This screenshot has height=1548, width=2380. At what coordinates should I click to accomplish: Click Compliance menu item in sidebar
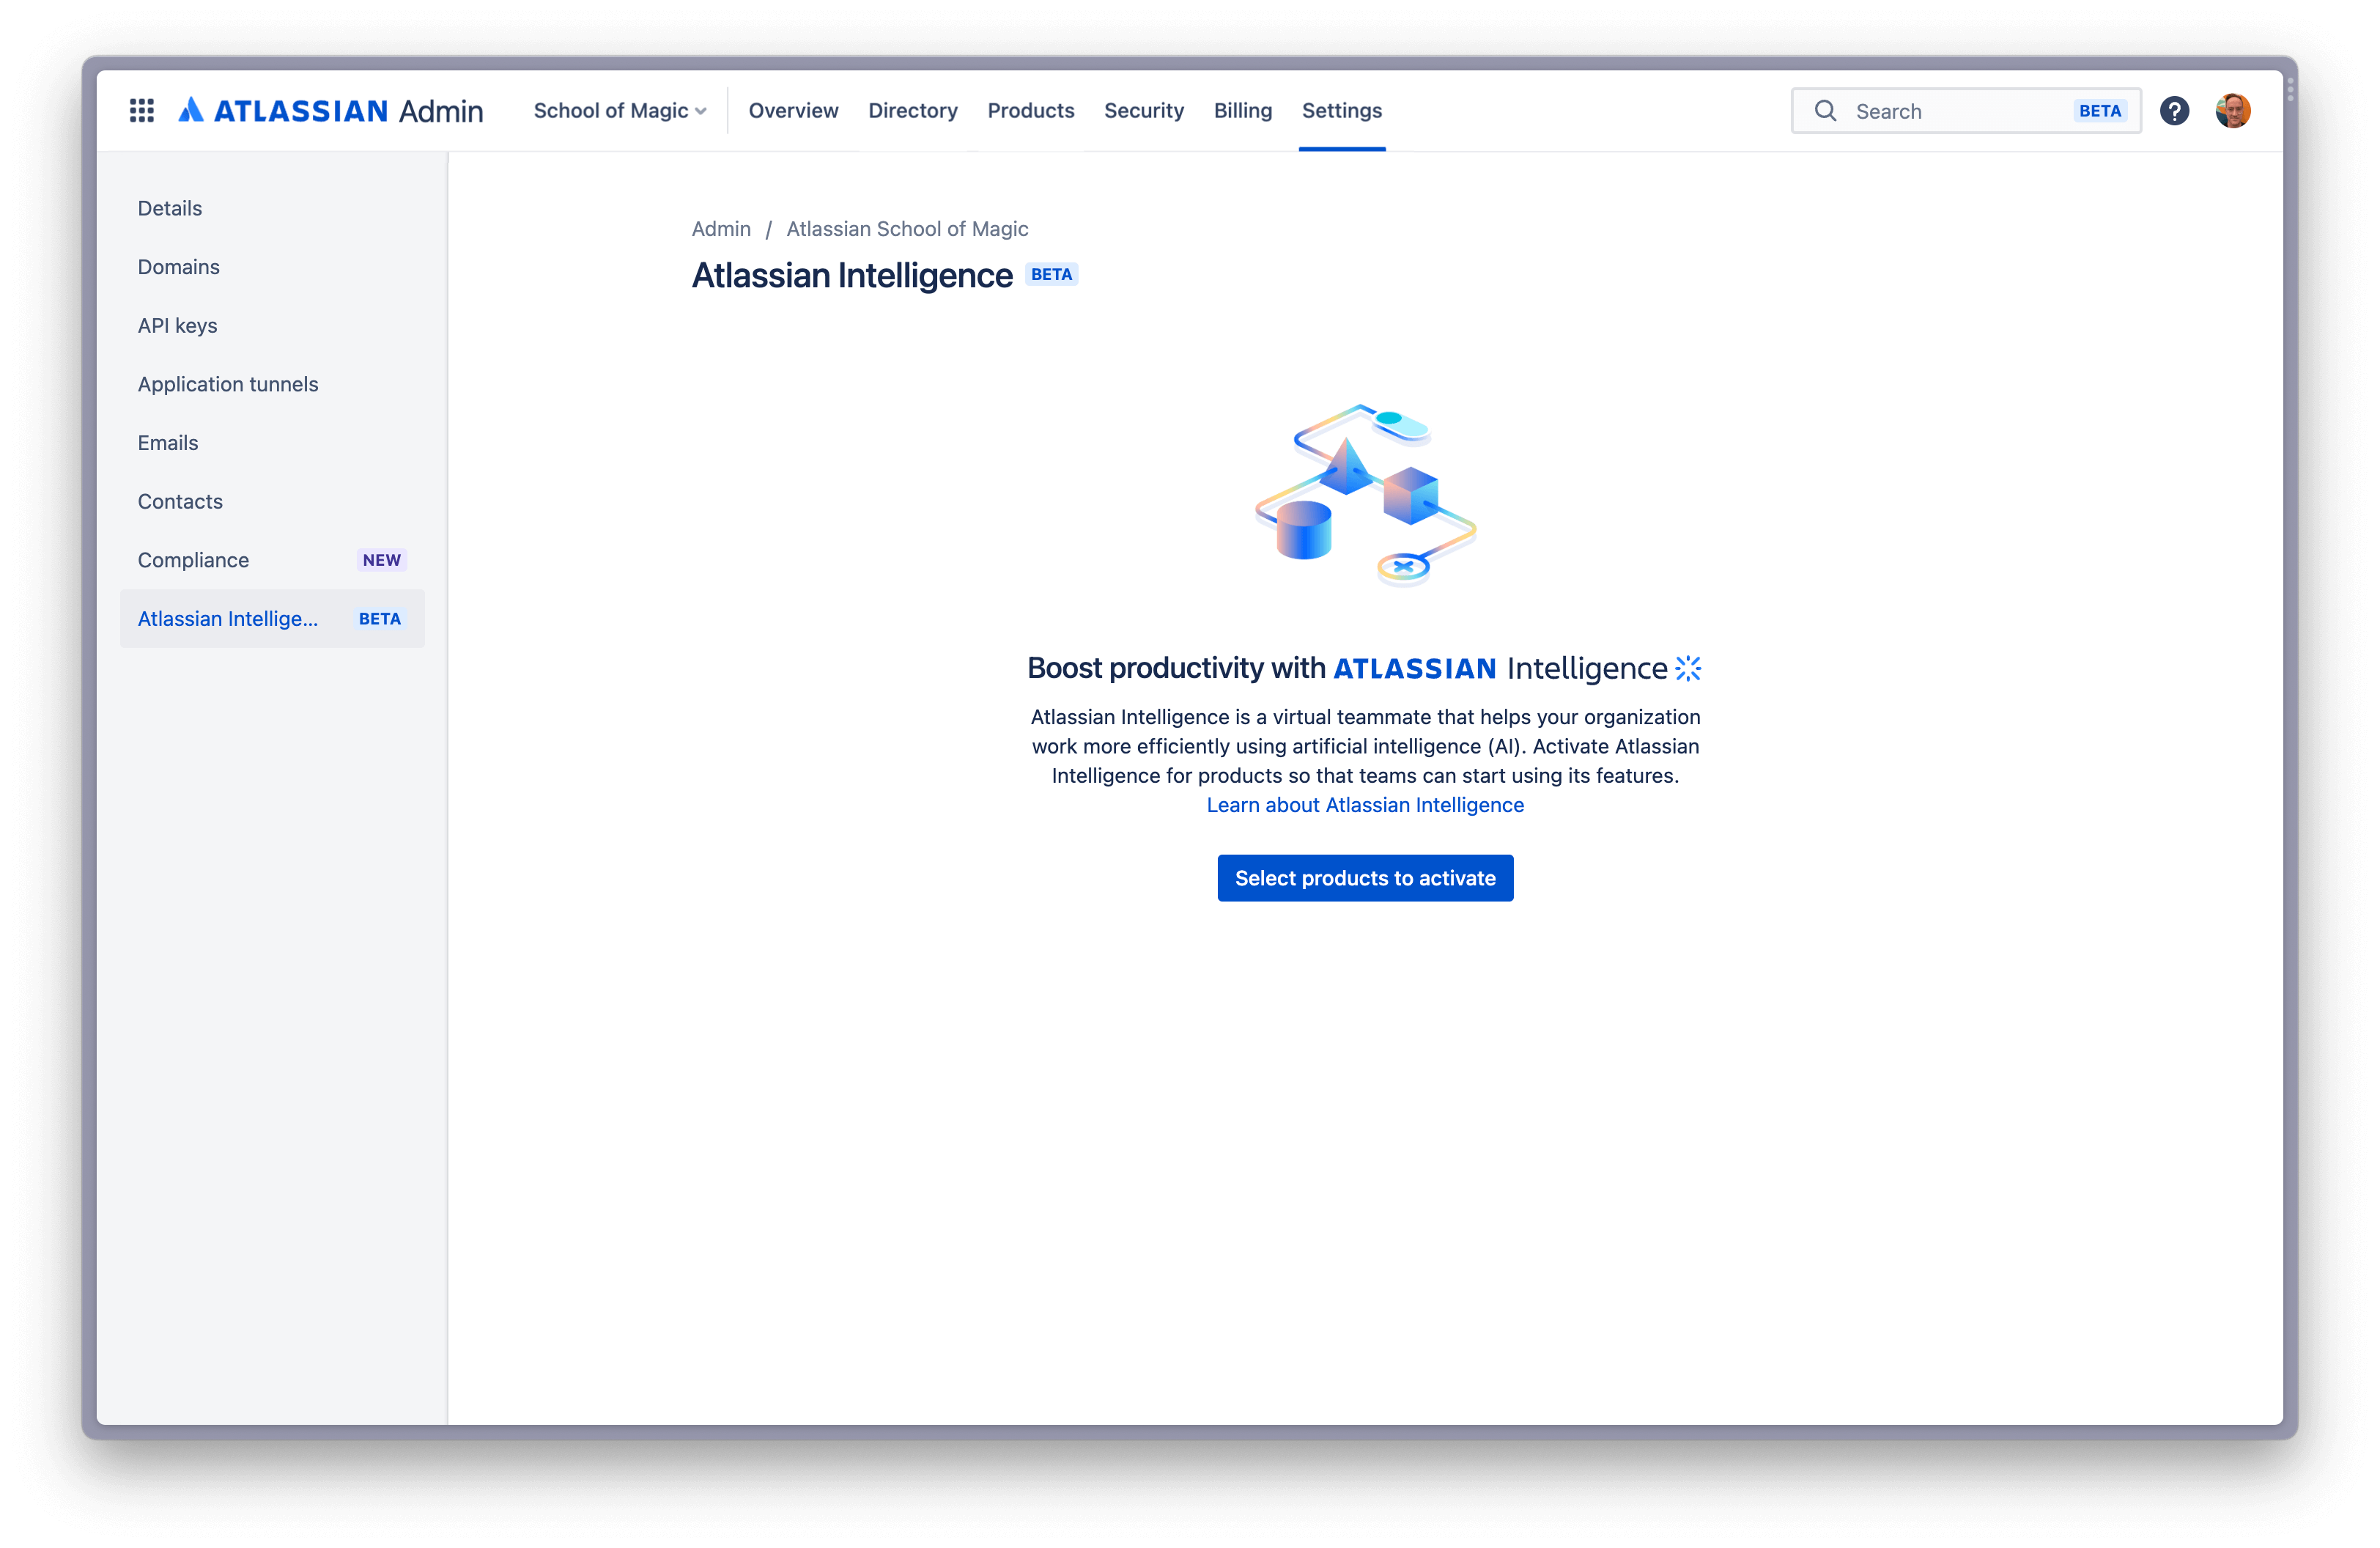(193, 559)
